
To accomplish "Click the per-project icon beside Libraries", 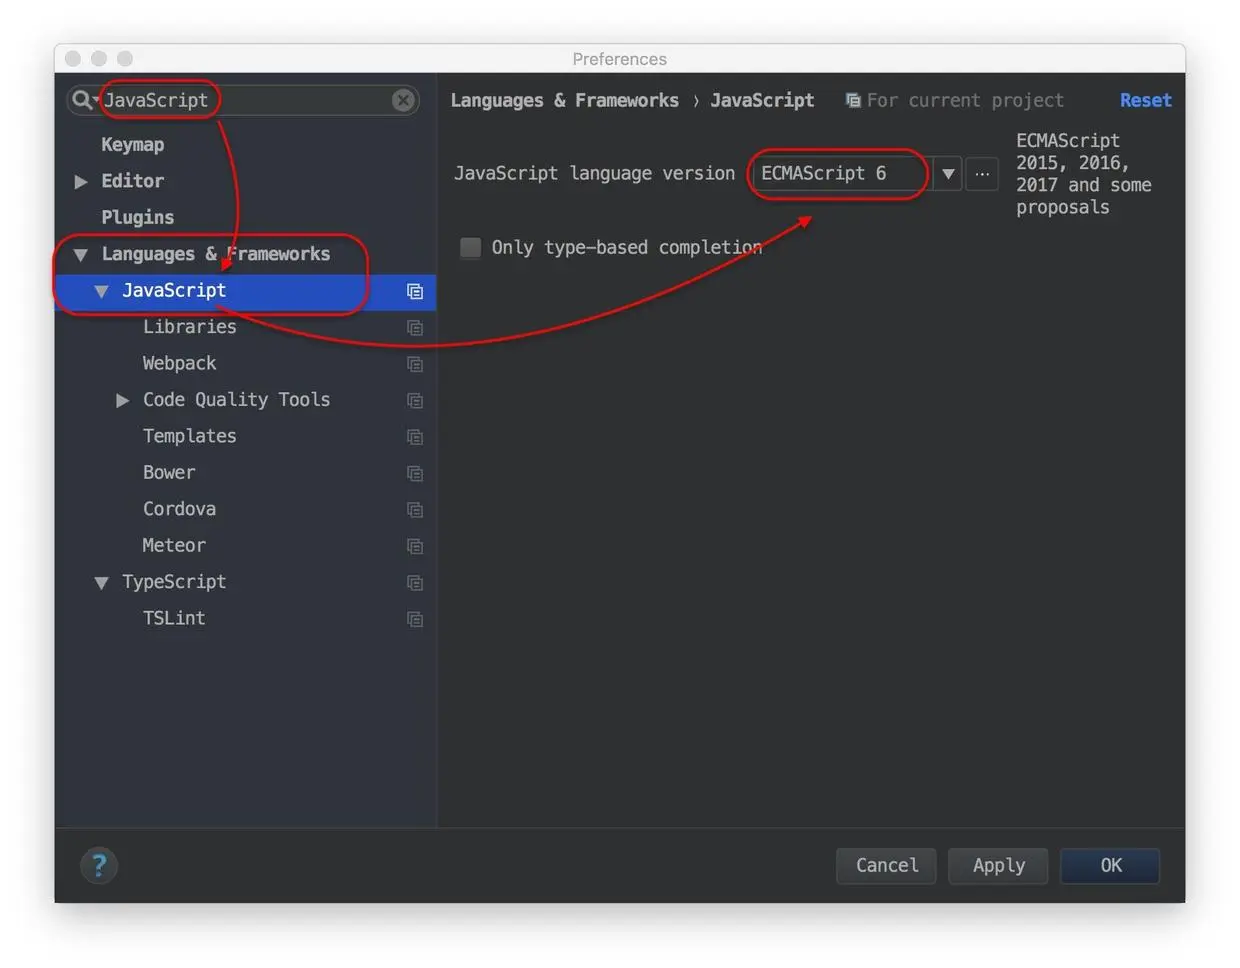I will (415, 327).
